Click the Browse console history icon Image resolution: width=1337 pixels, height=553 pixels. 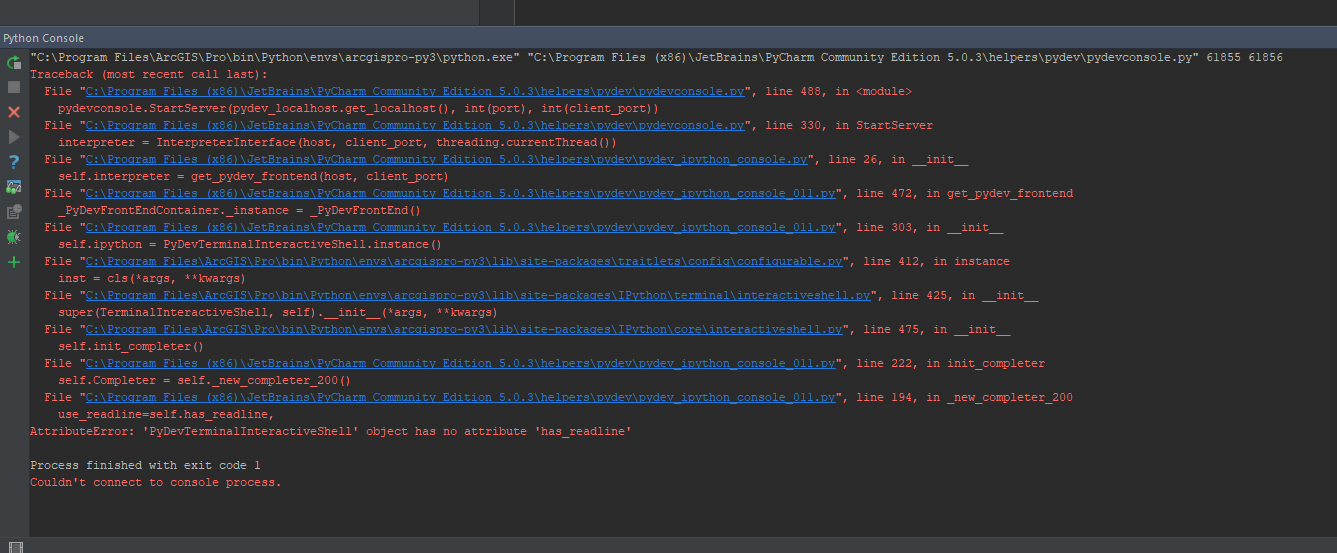(14, 212)
